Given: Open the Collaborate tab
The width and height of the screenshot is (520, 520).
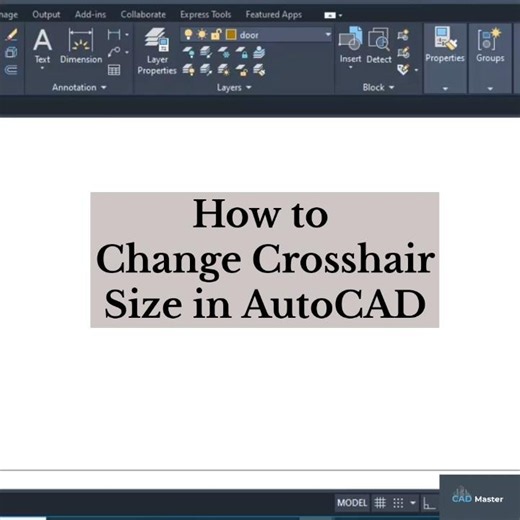Looking at the screenshot, I should 143,15.
